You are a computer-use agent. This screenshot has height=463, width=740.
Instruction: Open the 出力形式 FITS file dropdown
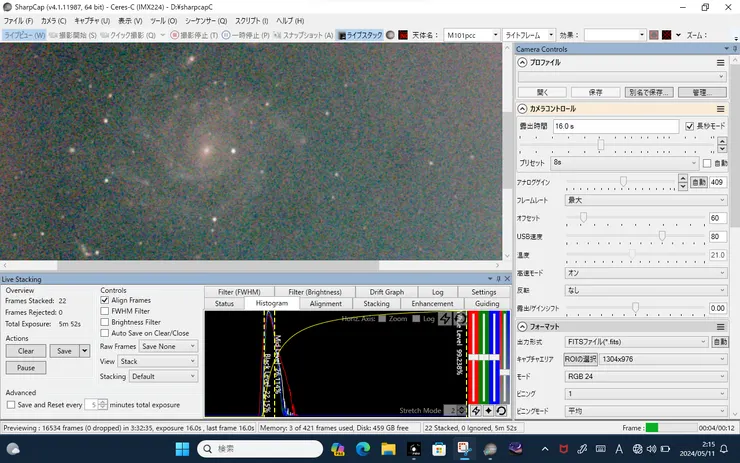[636, 342]
